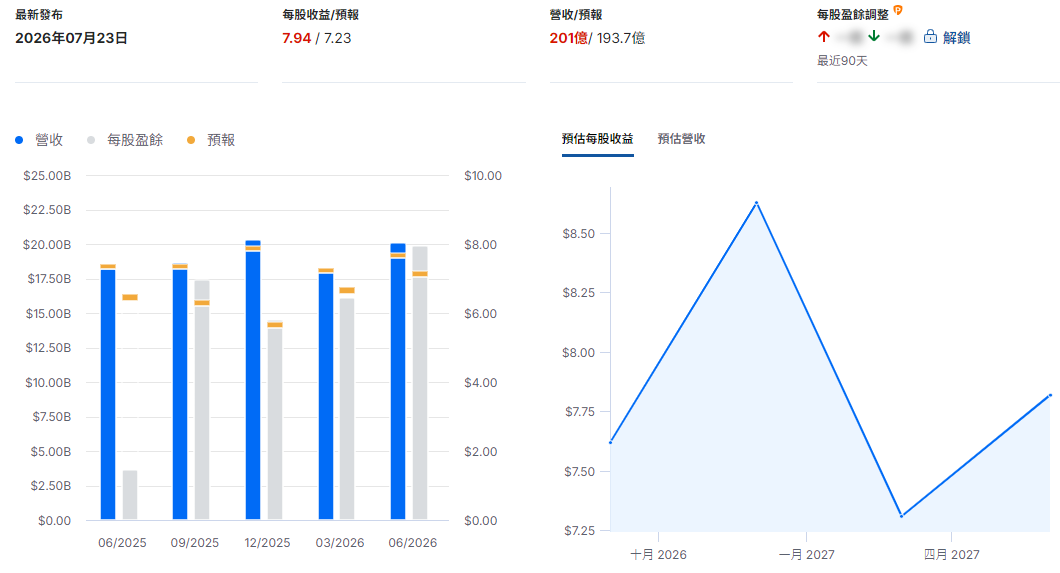Select the blue revenue bar for 06/2025
This screenshot has height=573, width=1060.
108,393
